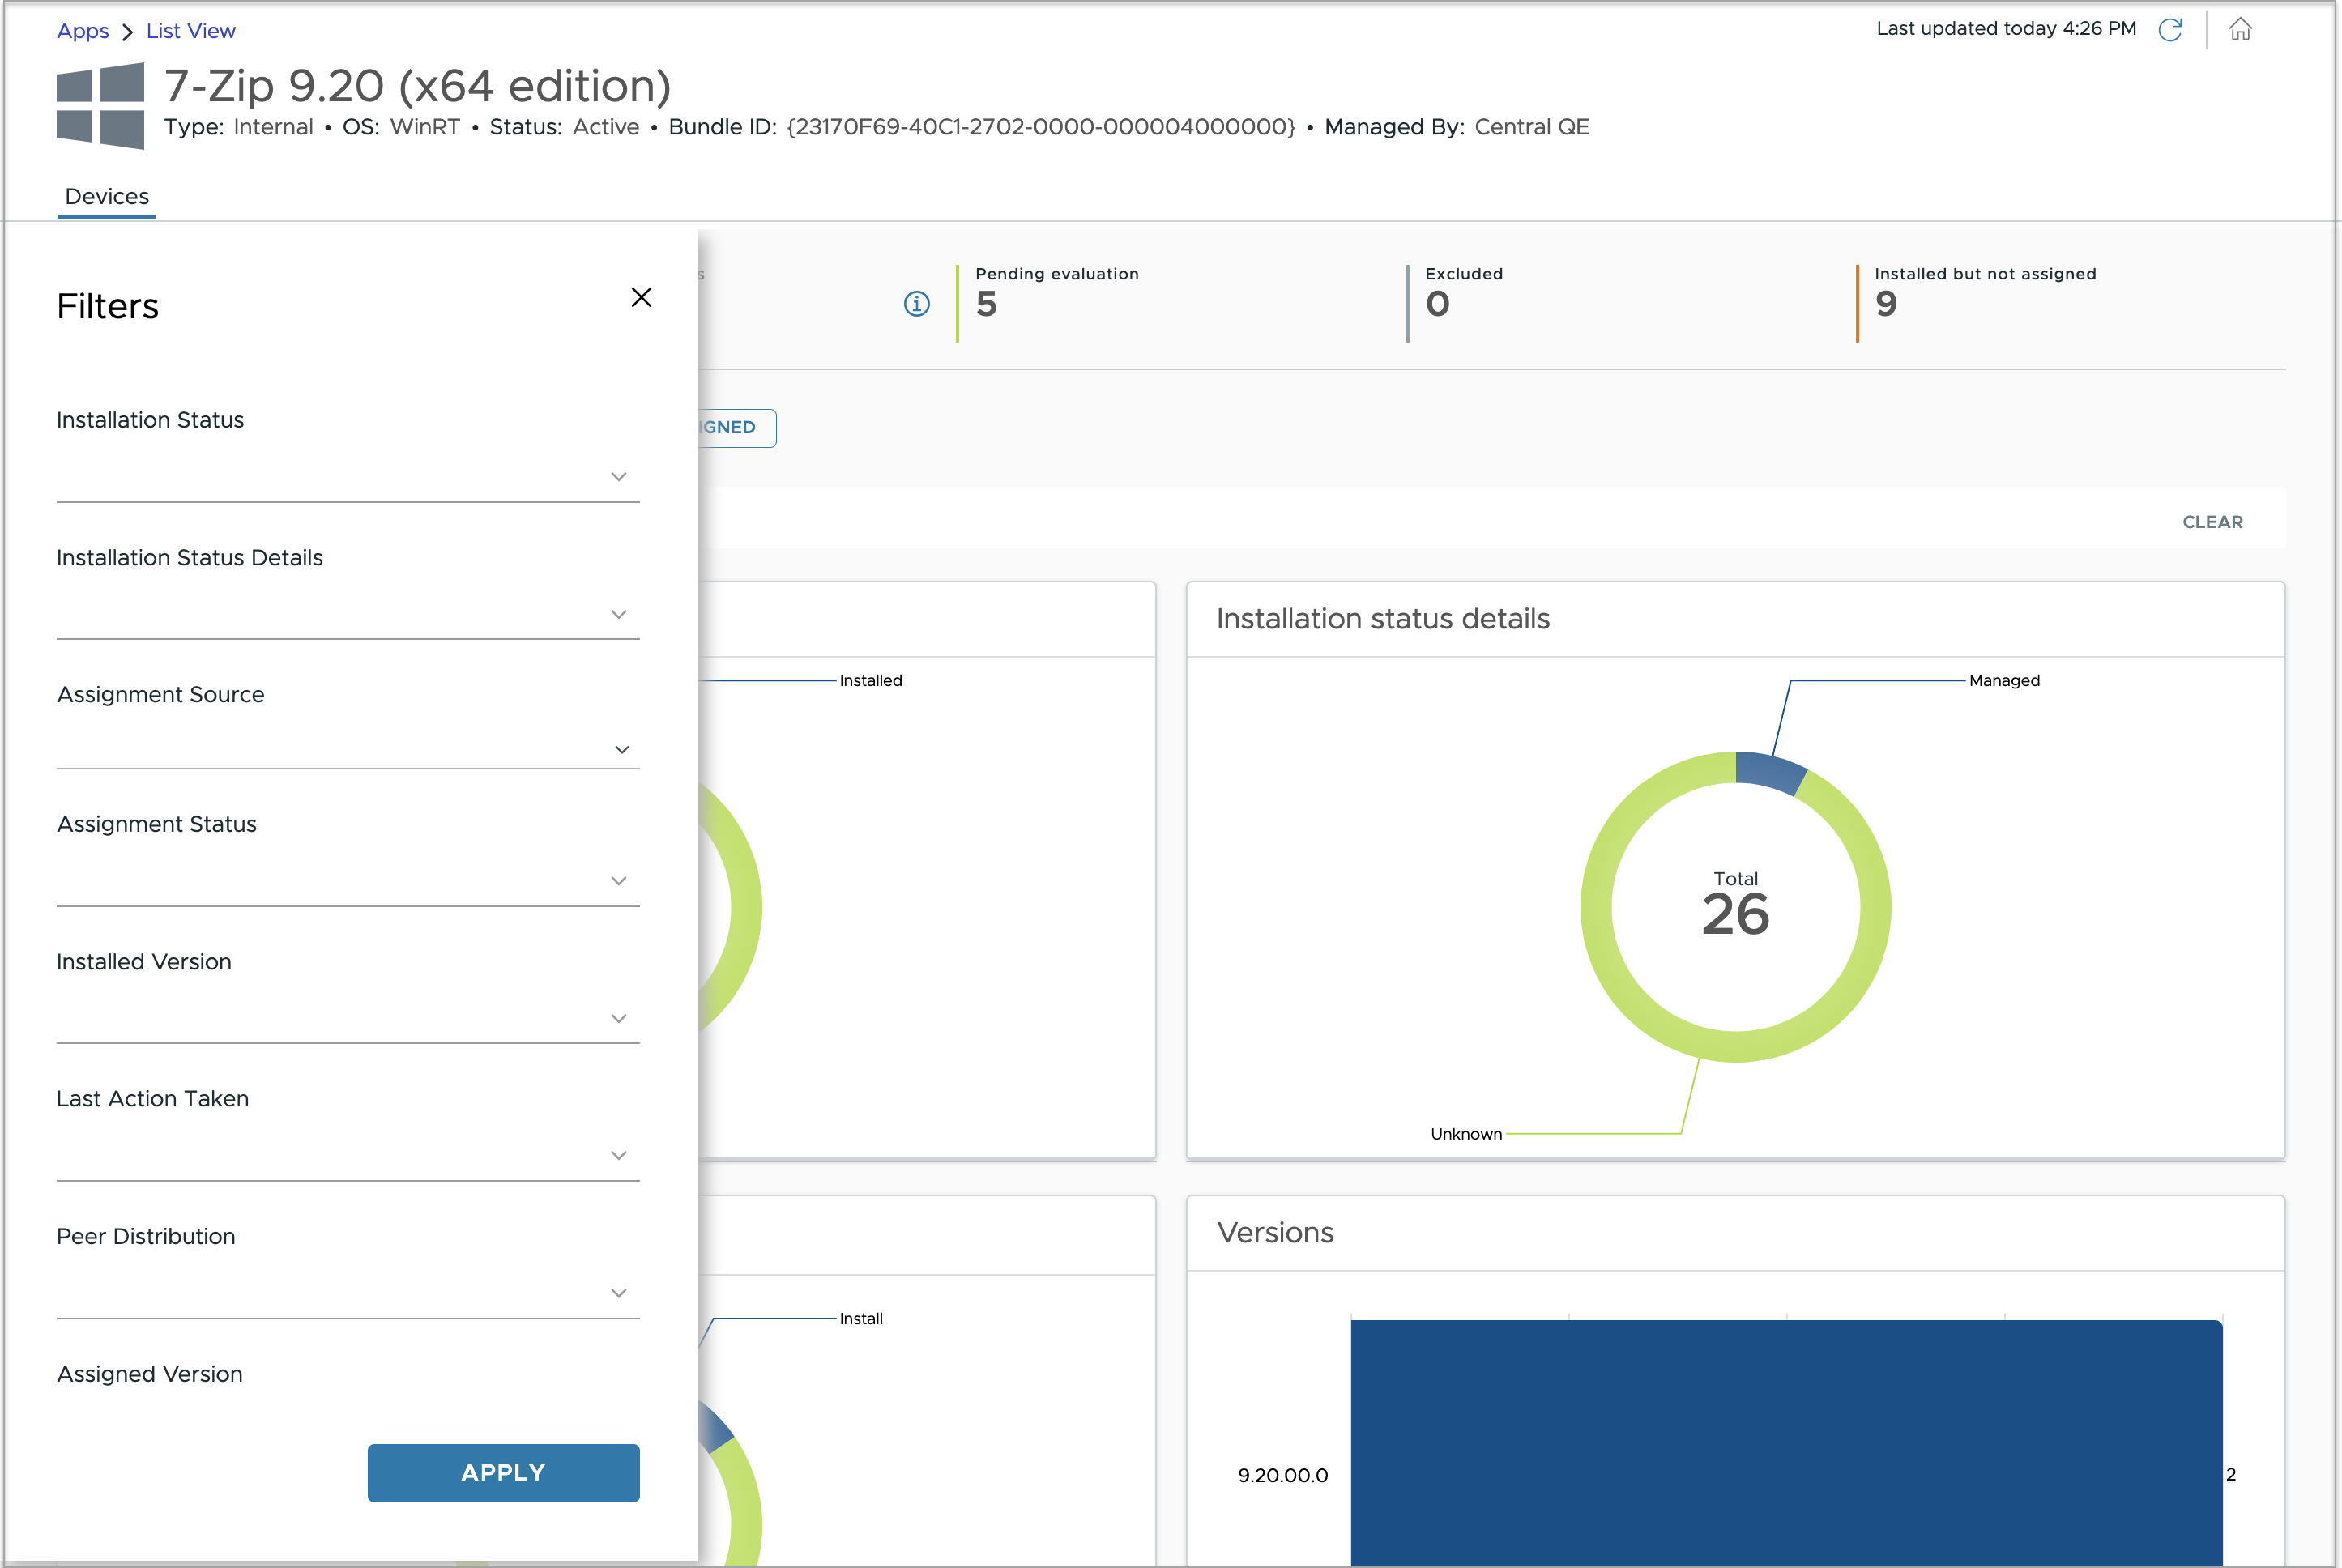
Task: Click the refresh icon next to last updated
Action: (x=2170, y=30)
